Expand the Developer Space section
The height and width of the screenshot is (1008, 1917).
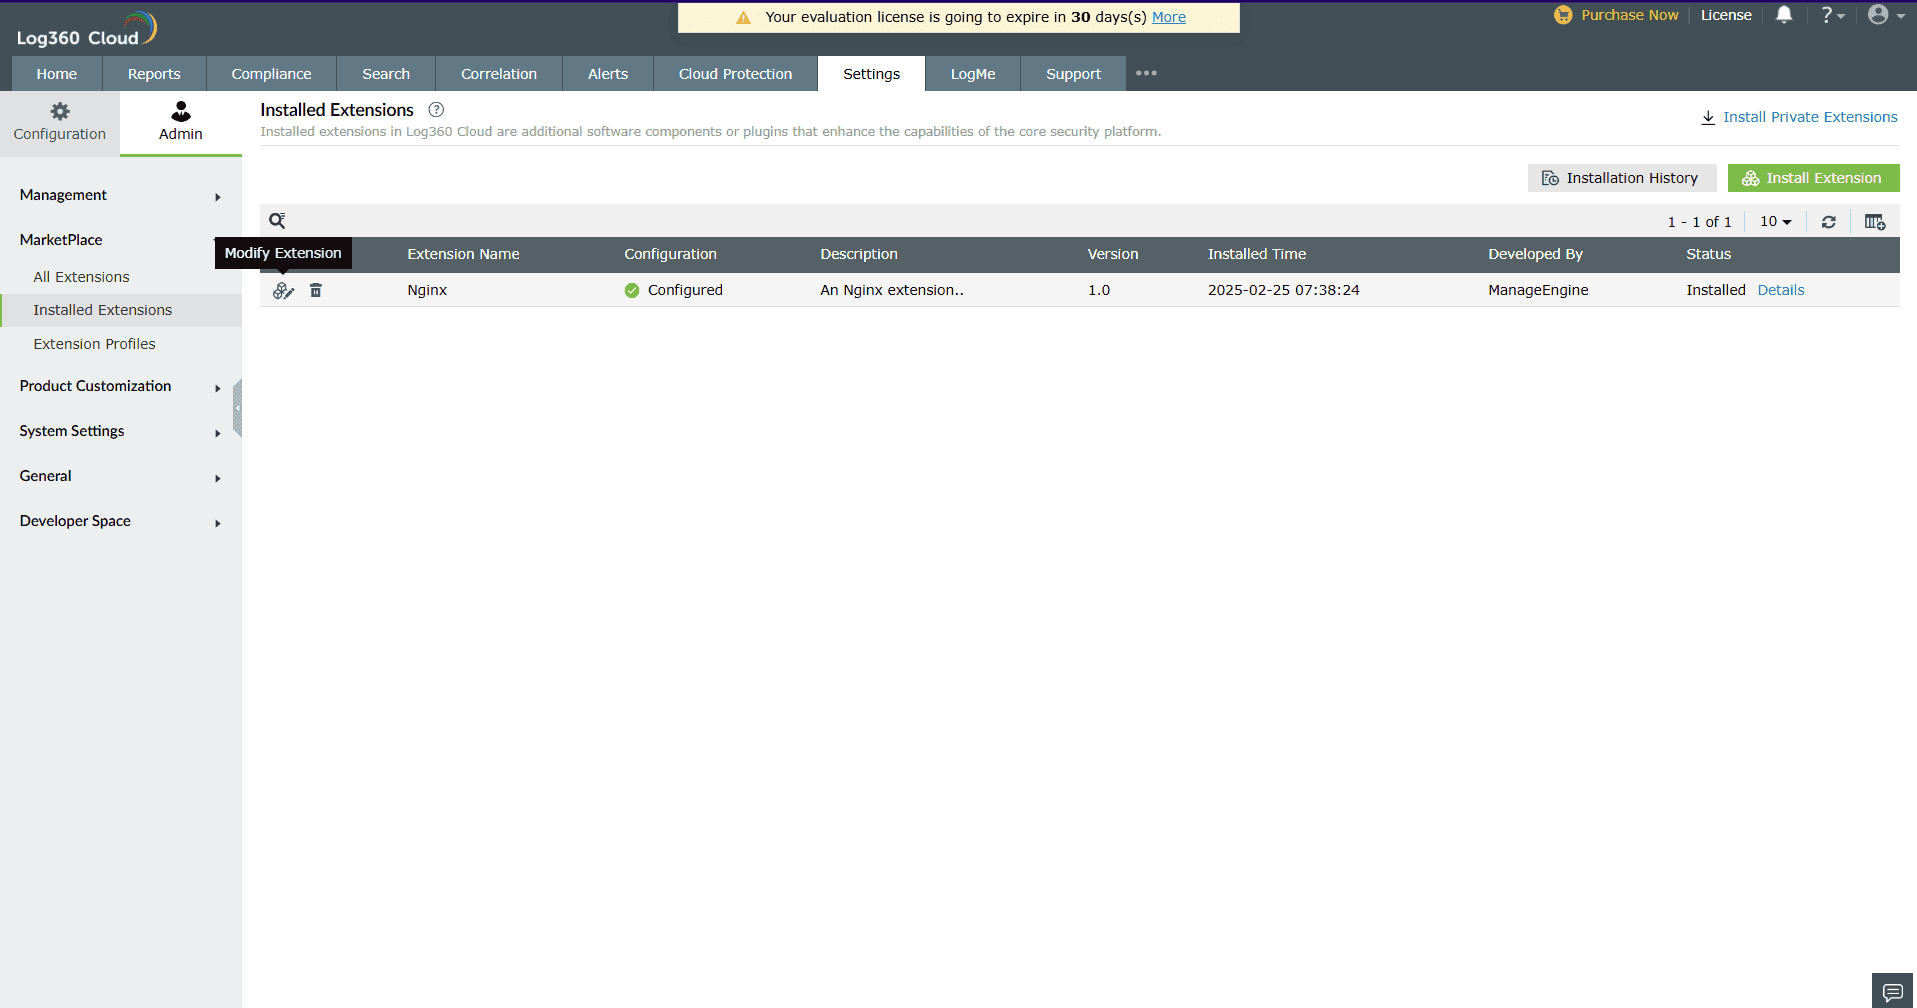click(x=120, y=521)
